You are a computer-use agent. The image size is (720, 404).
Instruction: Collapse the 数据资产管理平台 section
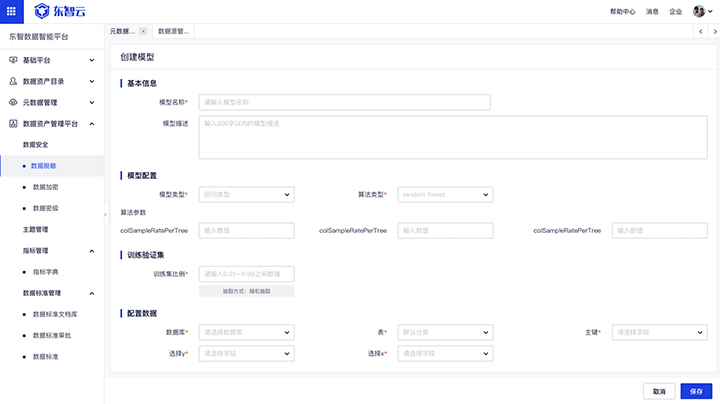point(92,123)
